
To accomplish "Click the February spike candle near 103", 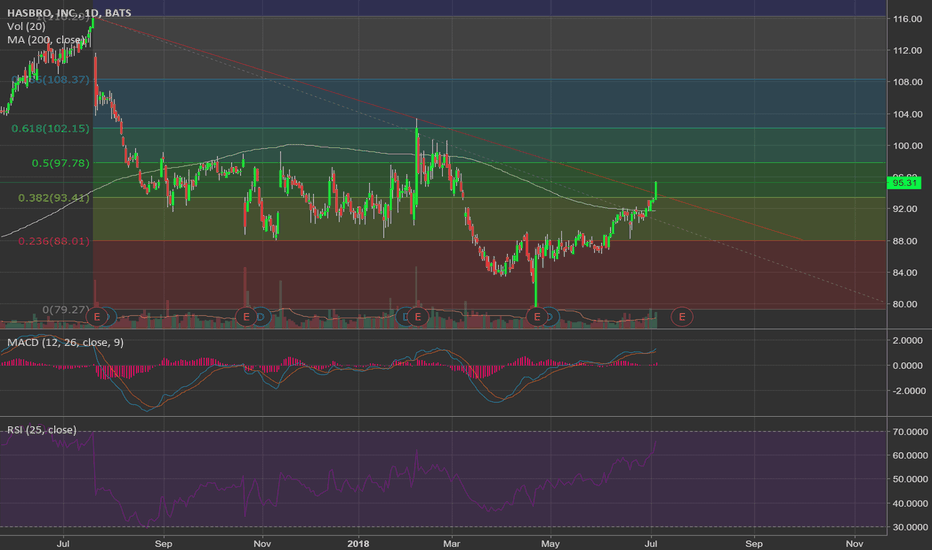I will tap(417, 161).
